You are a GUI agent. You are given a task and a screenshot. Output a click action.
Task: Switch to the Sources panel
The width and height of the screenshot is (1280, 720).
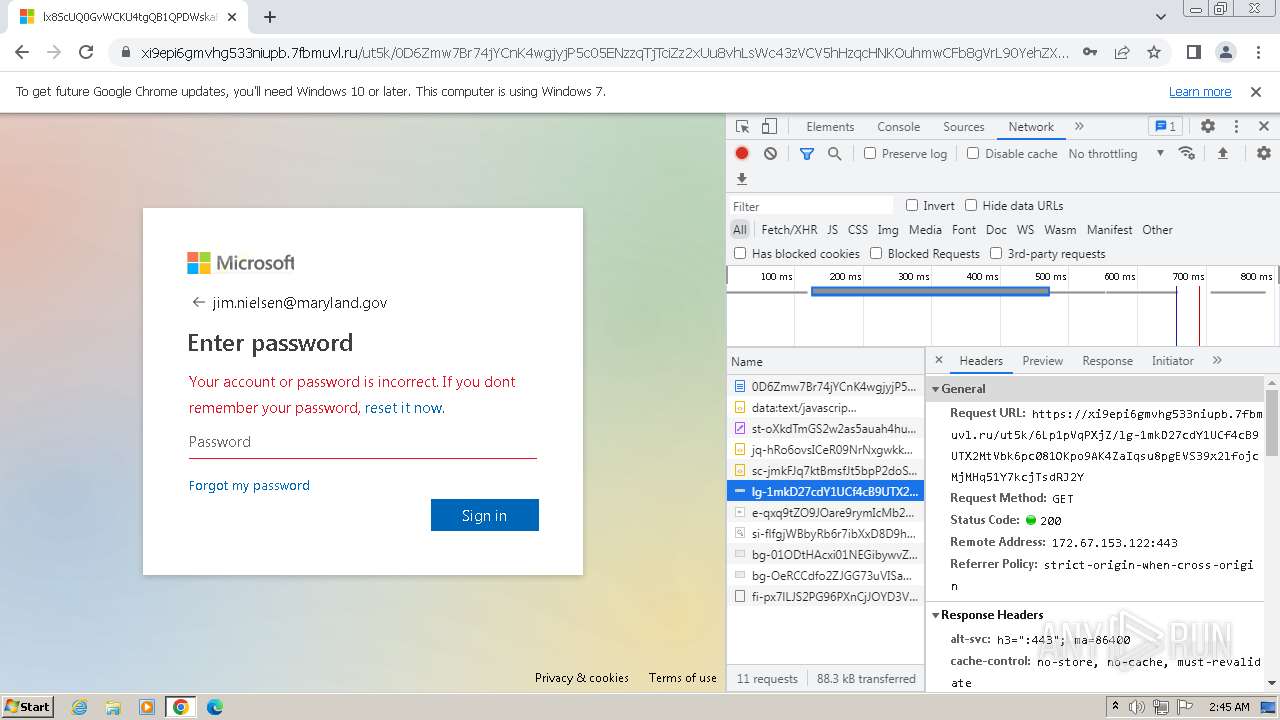[x=964, y=127]
